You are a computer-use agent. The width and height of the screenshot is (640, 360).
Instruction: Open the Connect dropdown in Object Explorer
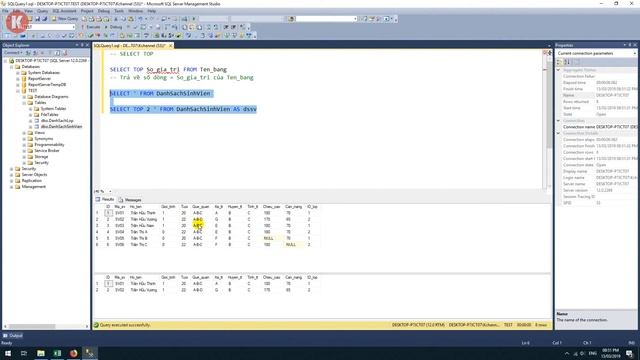point(12,53)
